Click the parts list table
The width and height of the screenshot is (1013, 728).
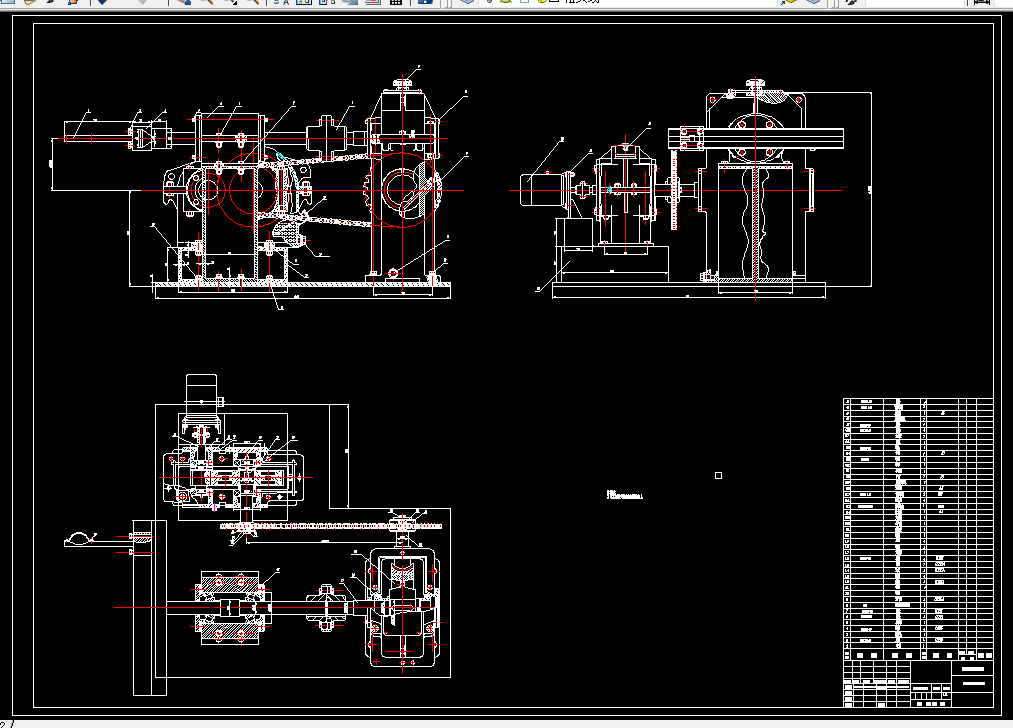pyautogui.click(x=918, y=528)
